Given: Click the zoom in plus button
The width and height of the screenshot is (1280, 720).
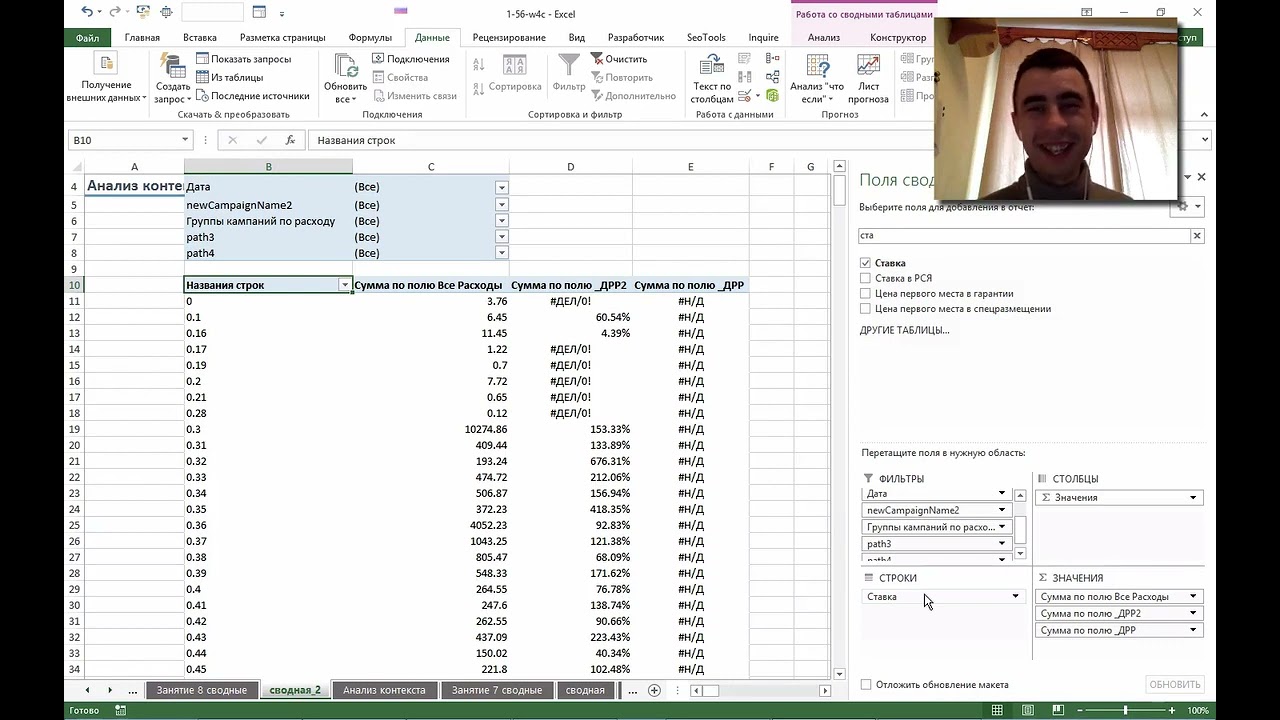Looking at the screenshot, I should coord(1172,710).
